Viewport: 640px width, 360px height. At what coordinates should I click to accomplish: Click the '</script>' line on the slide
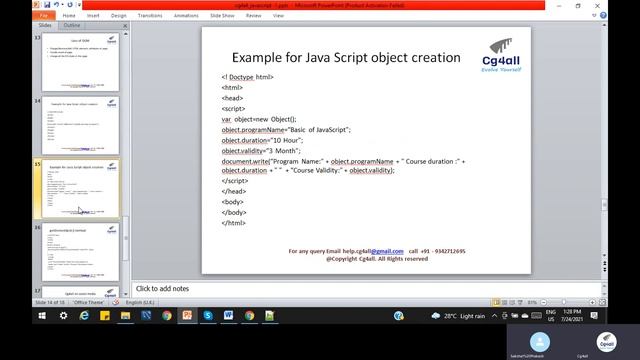point(235,180)
